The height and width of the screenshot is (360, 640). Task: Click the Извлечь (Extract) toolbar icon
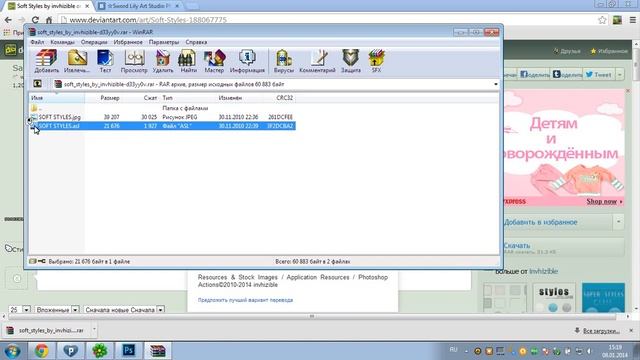[77, 61]
